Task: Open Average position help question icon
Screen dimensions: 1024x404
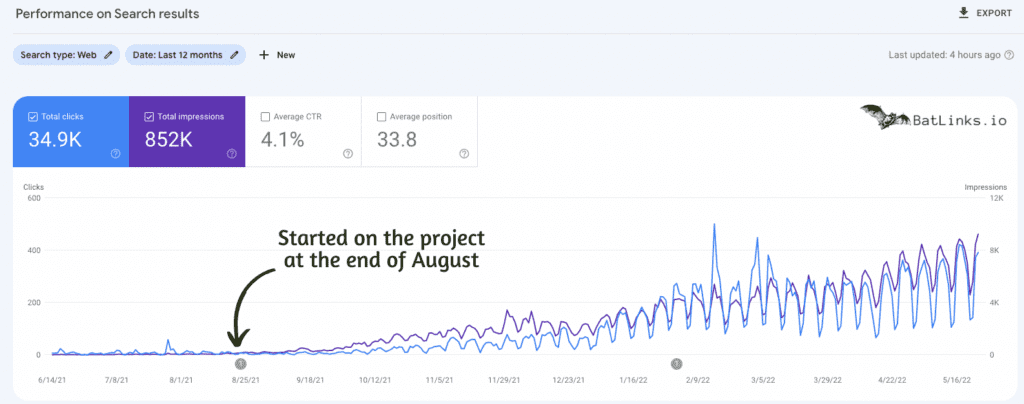Action: click(464, 154)
